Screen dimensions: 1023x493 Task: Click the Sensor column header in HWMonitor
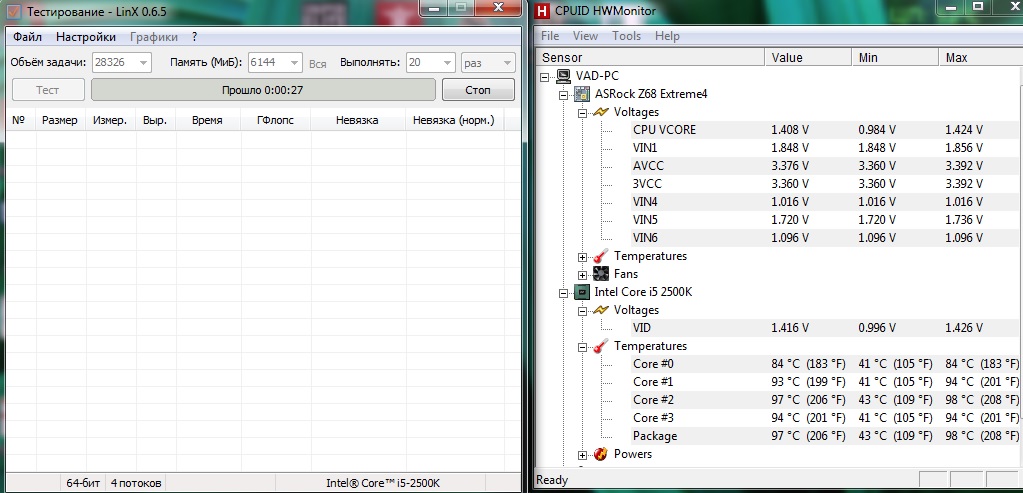coord(650,58)
